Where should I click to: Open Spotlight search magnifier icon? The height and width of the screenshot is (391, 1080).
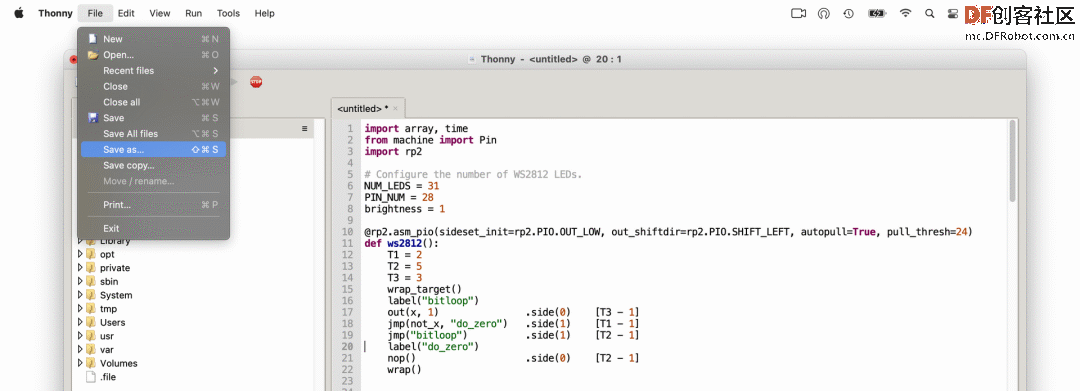[x=929, y=13]
